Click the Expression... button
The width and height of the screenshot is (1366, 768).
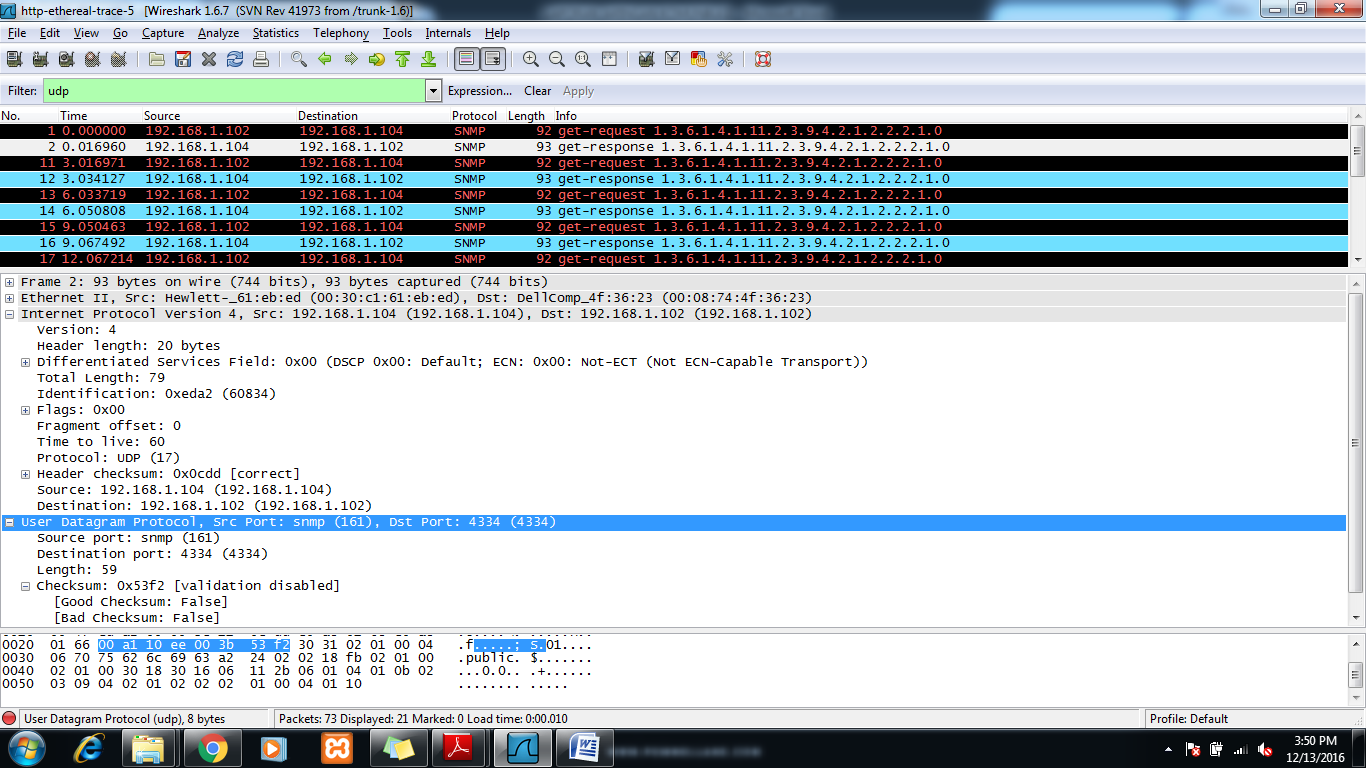click(480, 91)
